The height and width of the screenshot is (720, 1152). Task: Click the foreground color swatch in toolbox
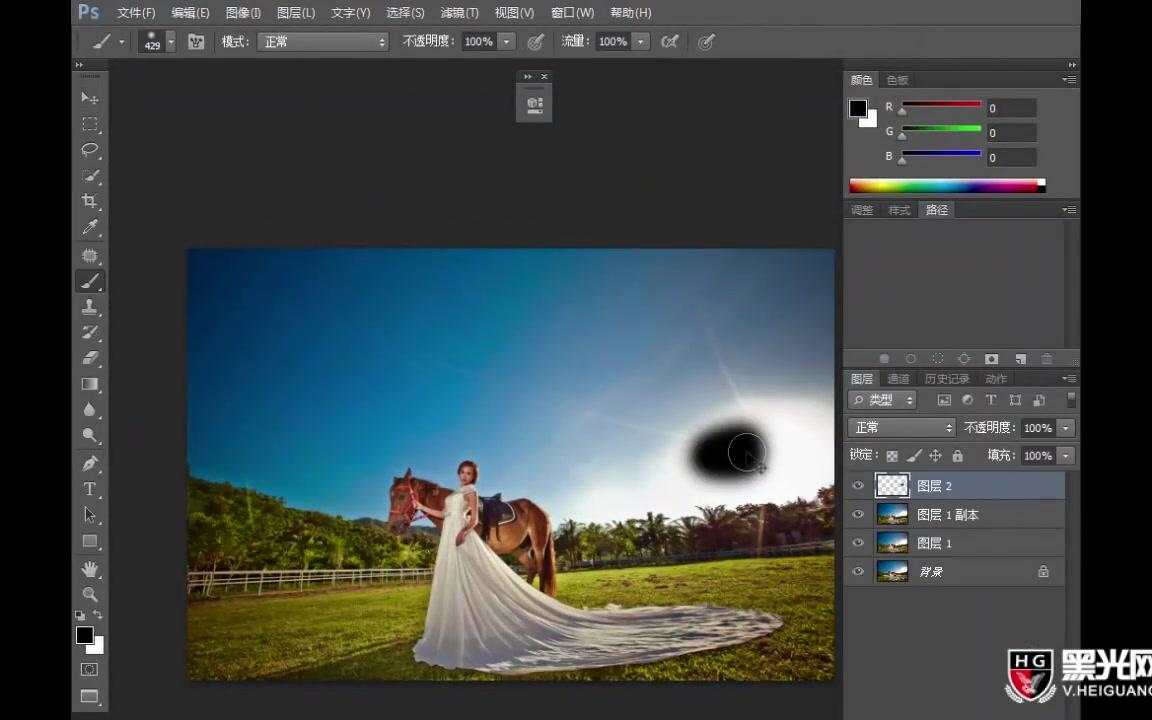pos(84,636)
